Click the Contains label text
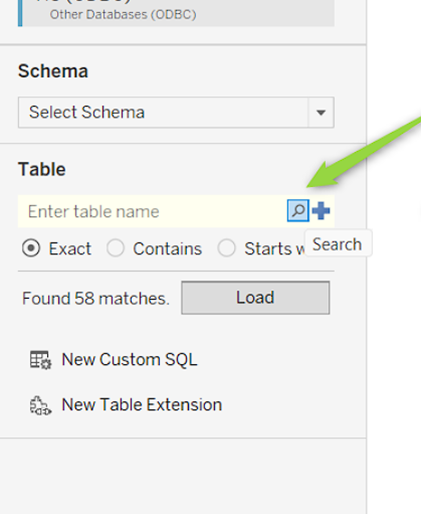The height and width of the screenshot is (514, 421). pos(167,249)
